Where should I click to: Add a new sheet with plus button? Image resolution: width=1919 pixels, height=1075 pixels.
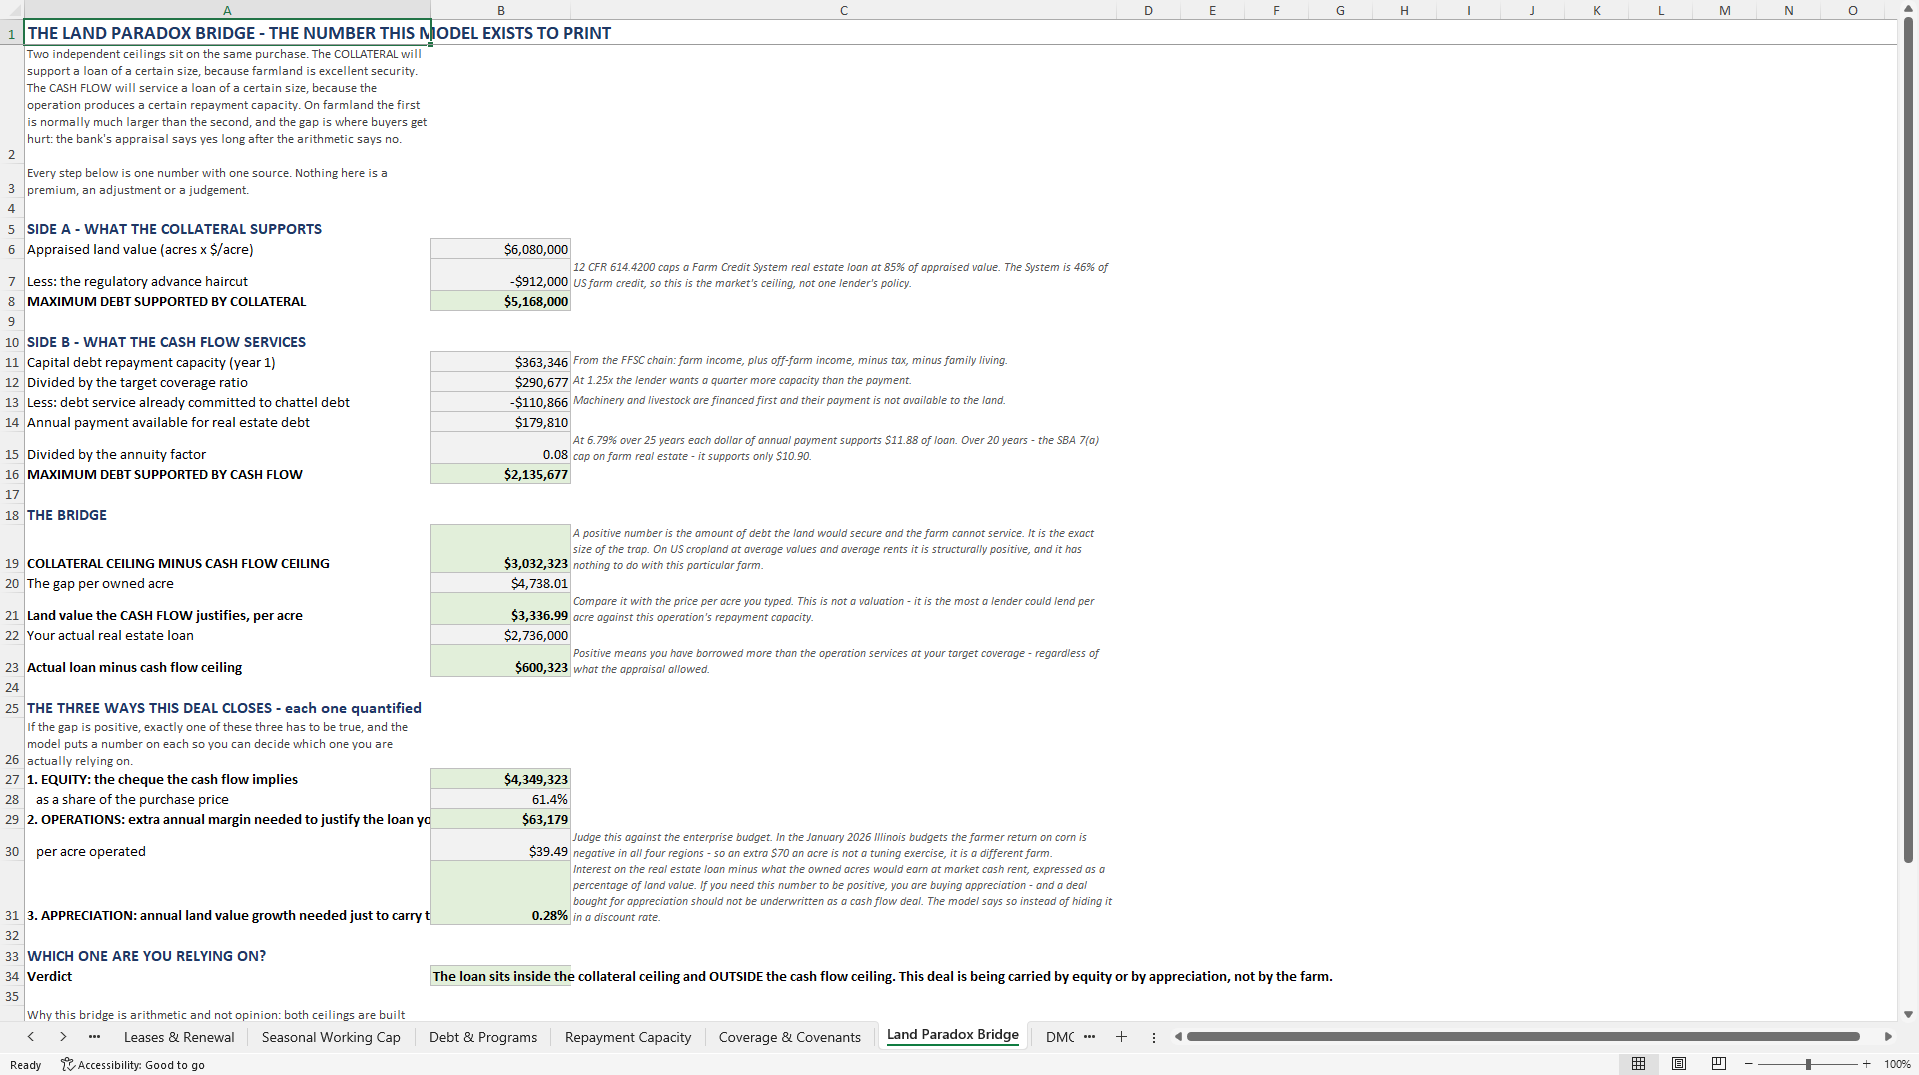(x=1121, y=1037)
